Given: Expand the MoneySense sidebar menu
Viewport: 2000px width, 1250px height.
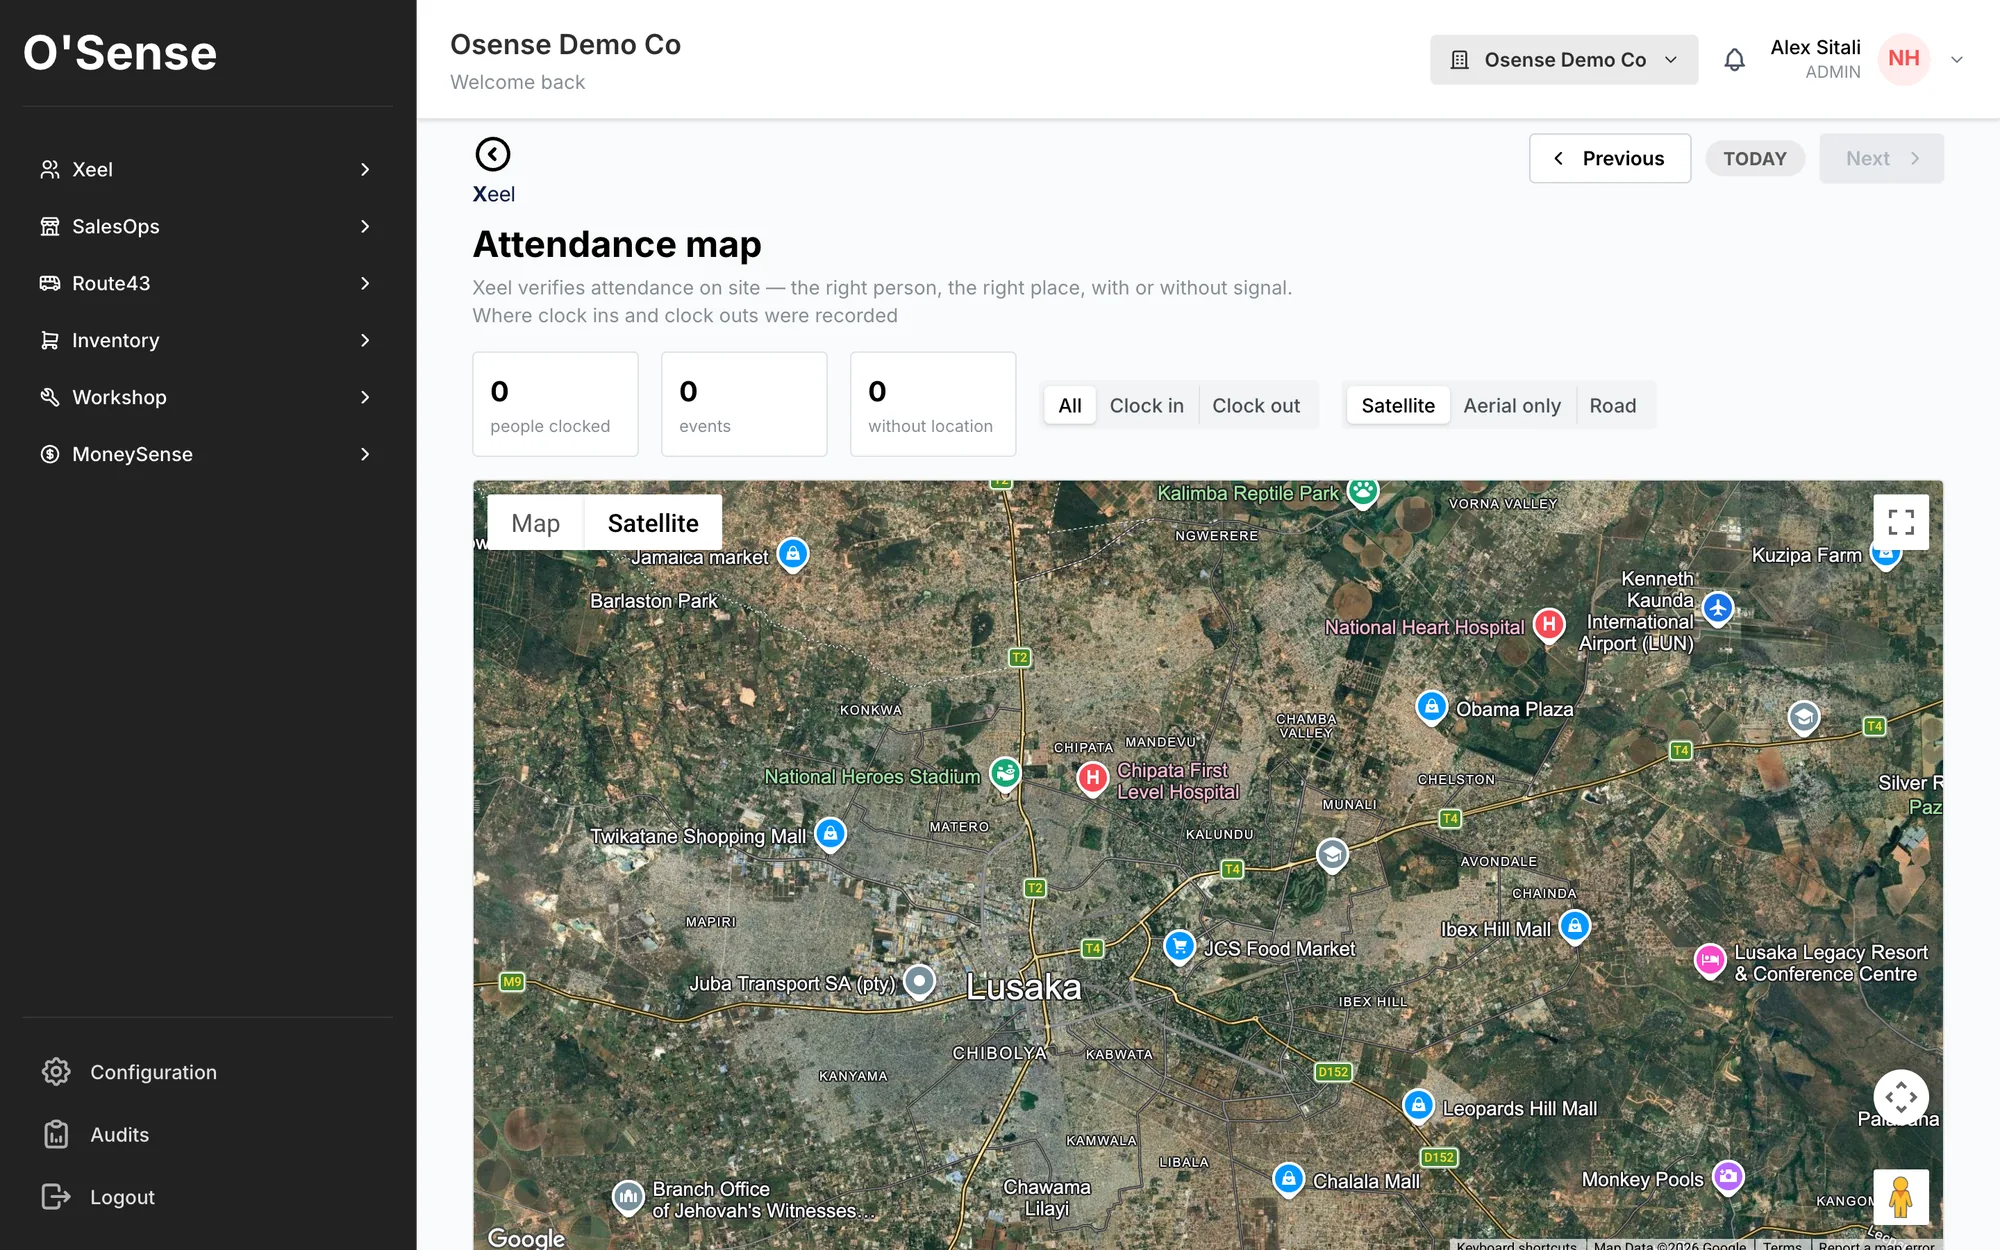Looking at the screenshot, I should coord(207,455).
